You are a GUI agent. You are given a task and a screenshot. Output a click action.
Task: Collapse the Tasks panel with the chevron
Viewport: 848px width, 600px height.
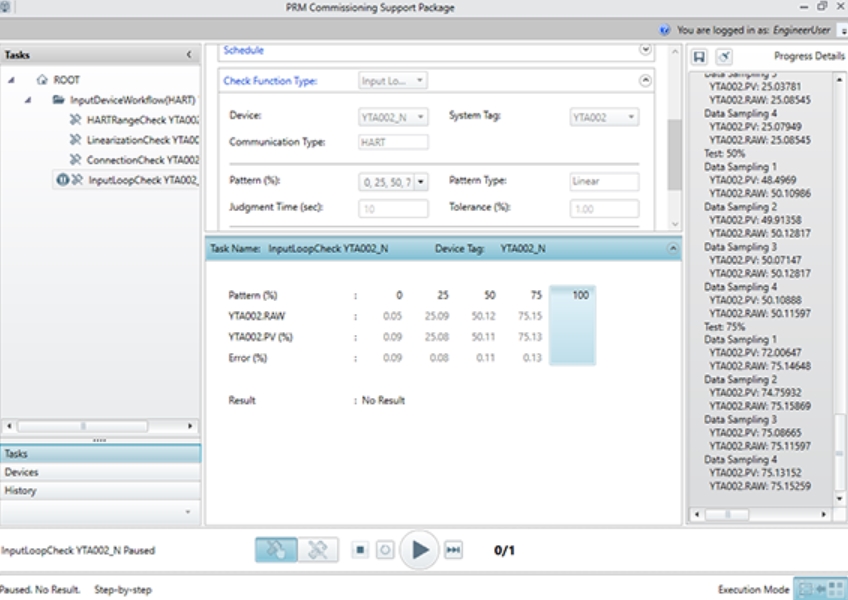(x=189, y=55)
